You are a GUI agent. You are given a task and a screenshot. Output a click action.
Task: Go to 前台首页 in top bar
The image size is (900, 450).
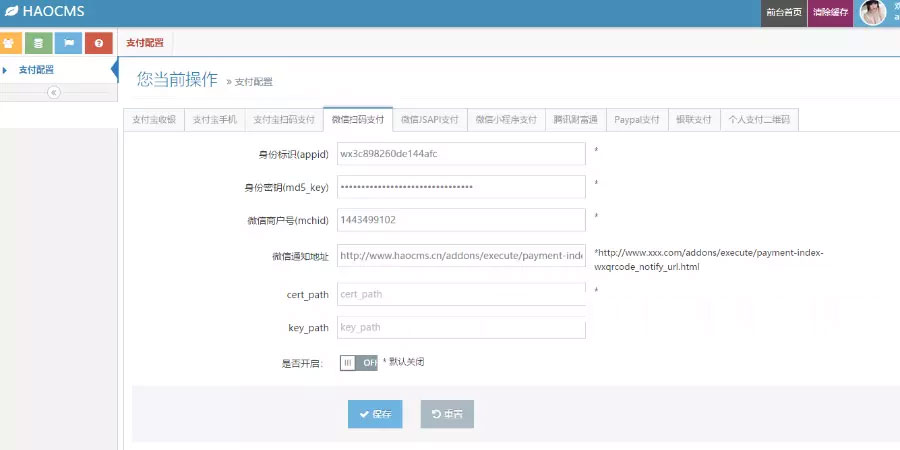click(783, 12)
